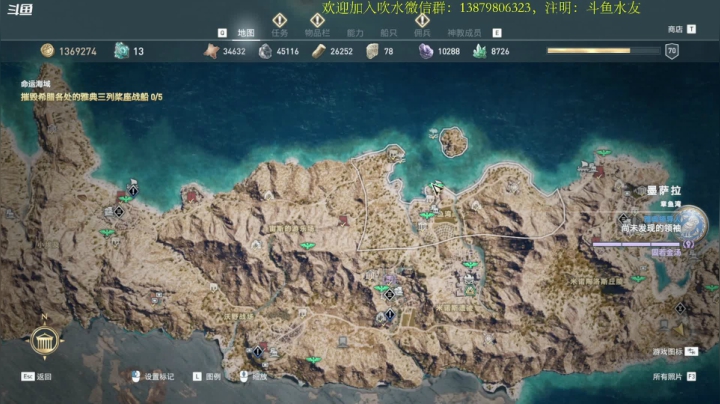This screenshot has height=404, width=720.
Task: Click the soft leather resource icon
Action: (211, 51)
